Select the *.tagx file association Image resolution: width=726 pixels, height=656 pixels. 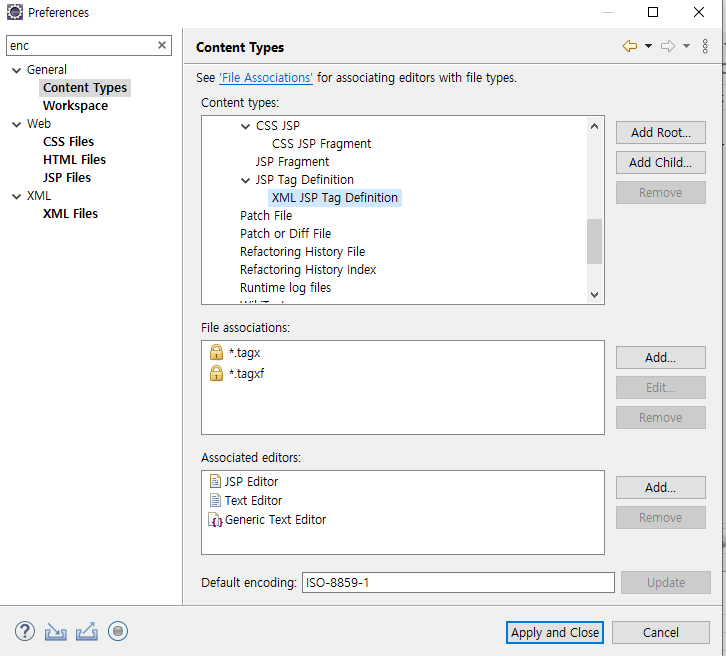(244, 353)
